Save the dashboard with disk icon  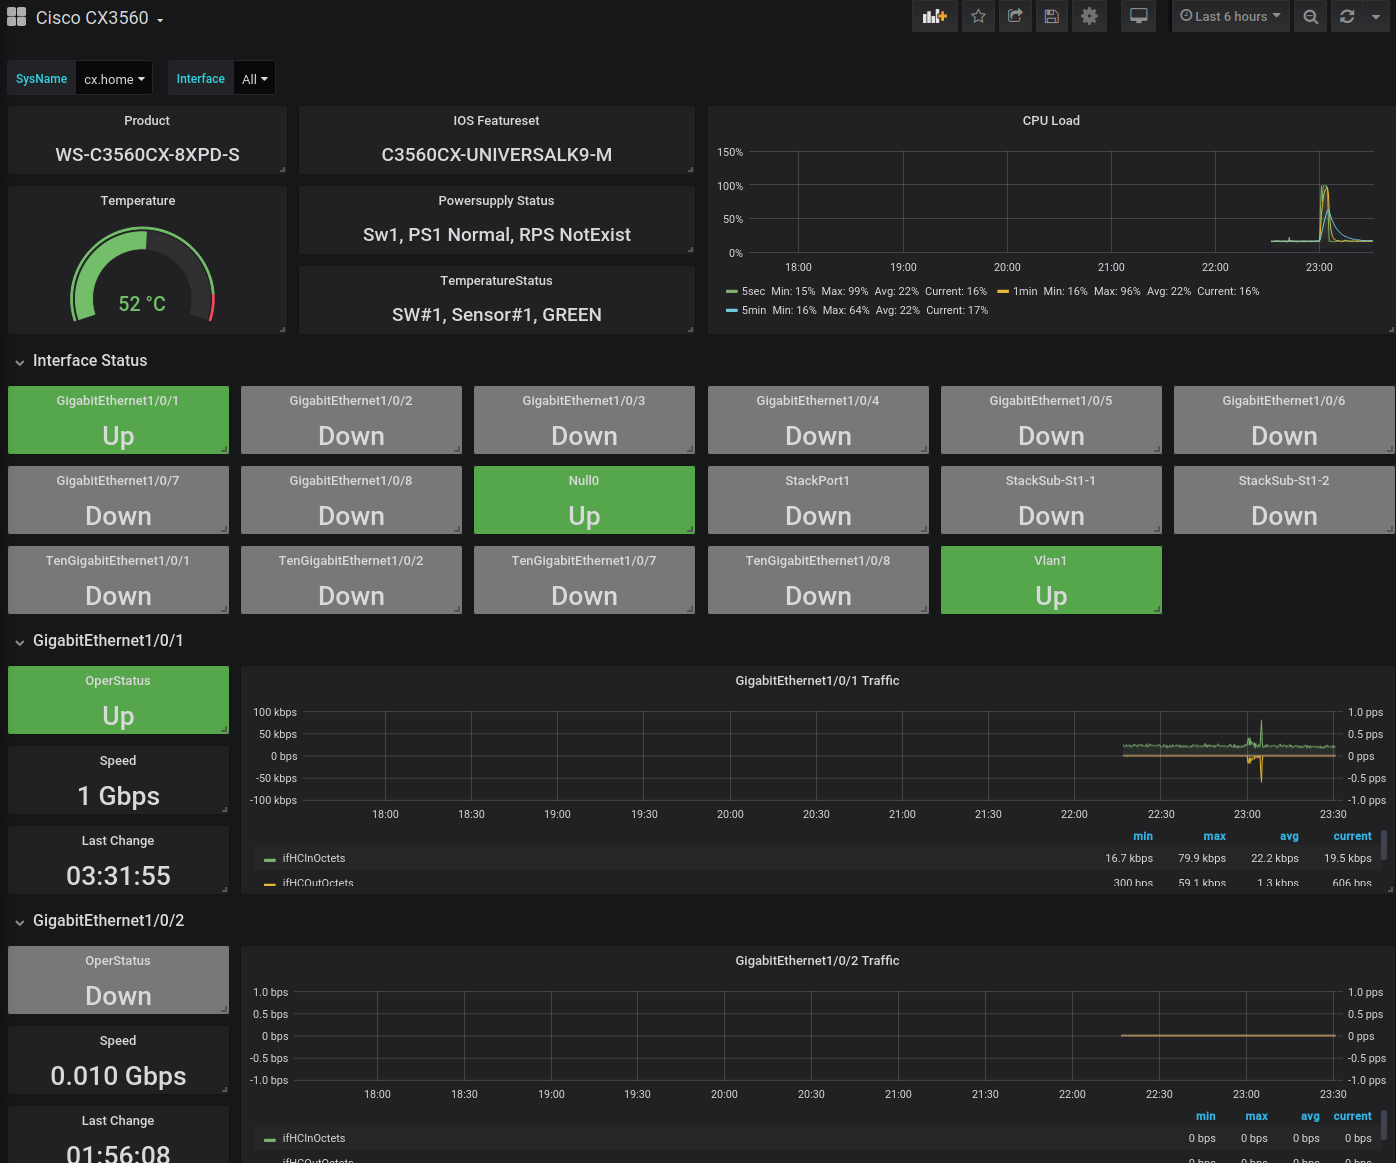tap(1051, 16)
